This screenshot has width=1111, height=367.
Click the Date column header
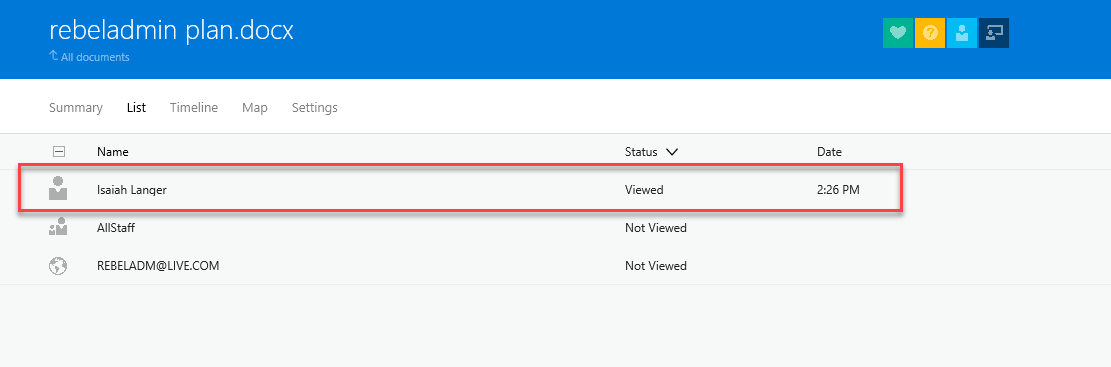point(829,152)
